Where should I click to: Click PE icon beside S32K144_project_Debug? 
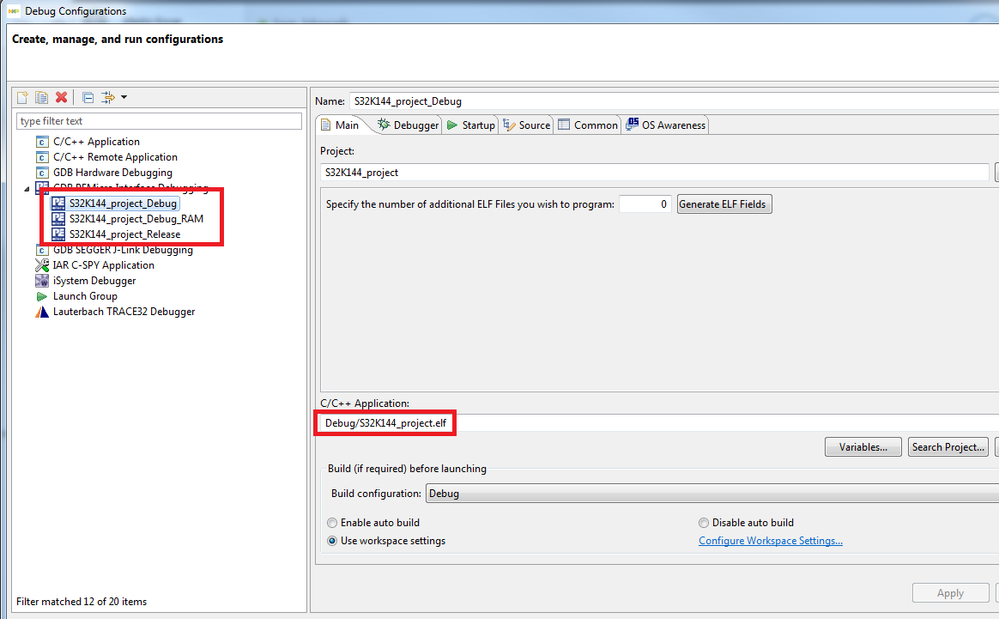tap(58, 203)
